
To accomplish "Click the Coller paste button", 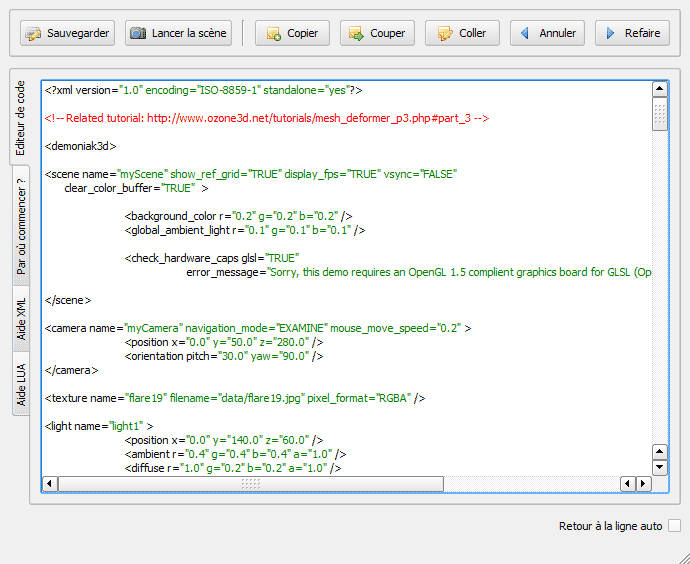I will (x=462, y=33).
